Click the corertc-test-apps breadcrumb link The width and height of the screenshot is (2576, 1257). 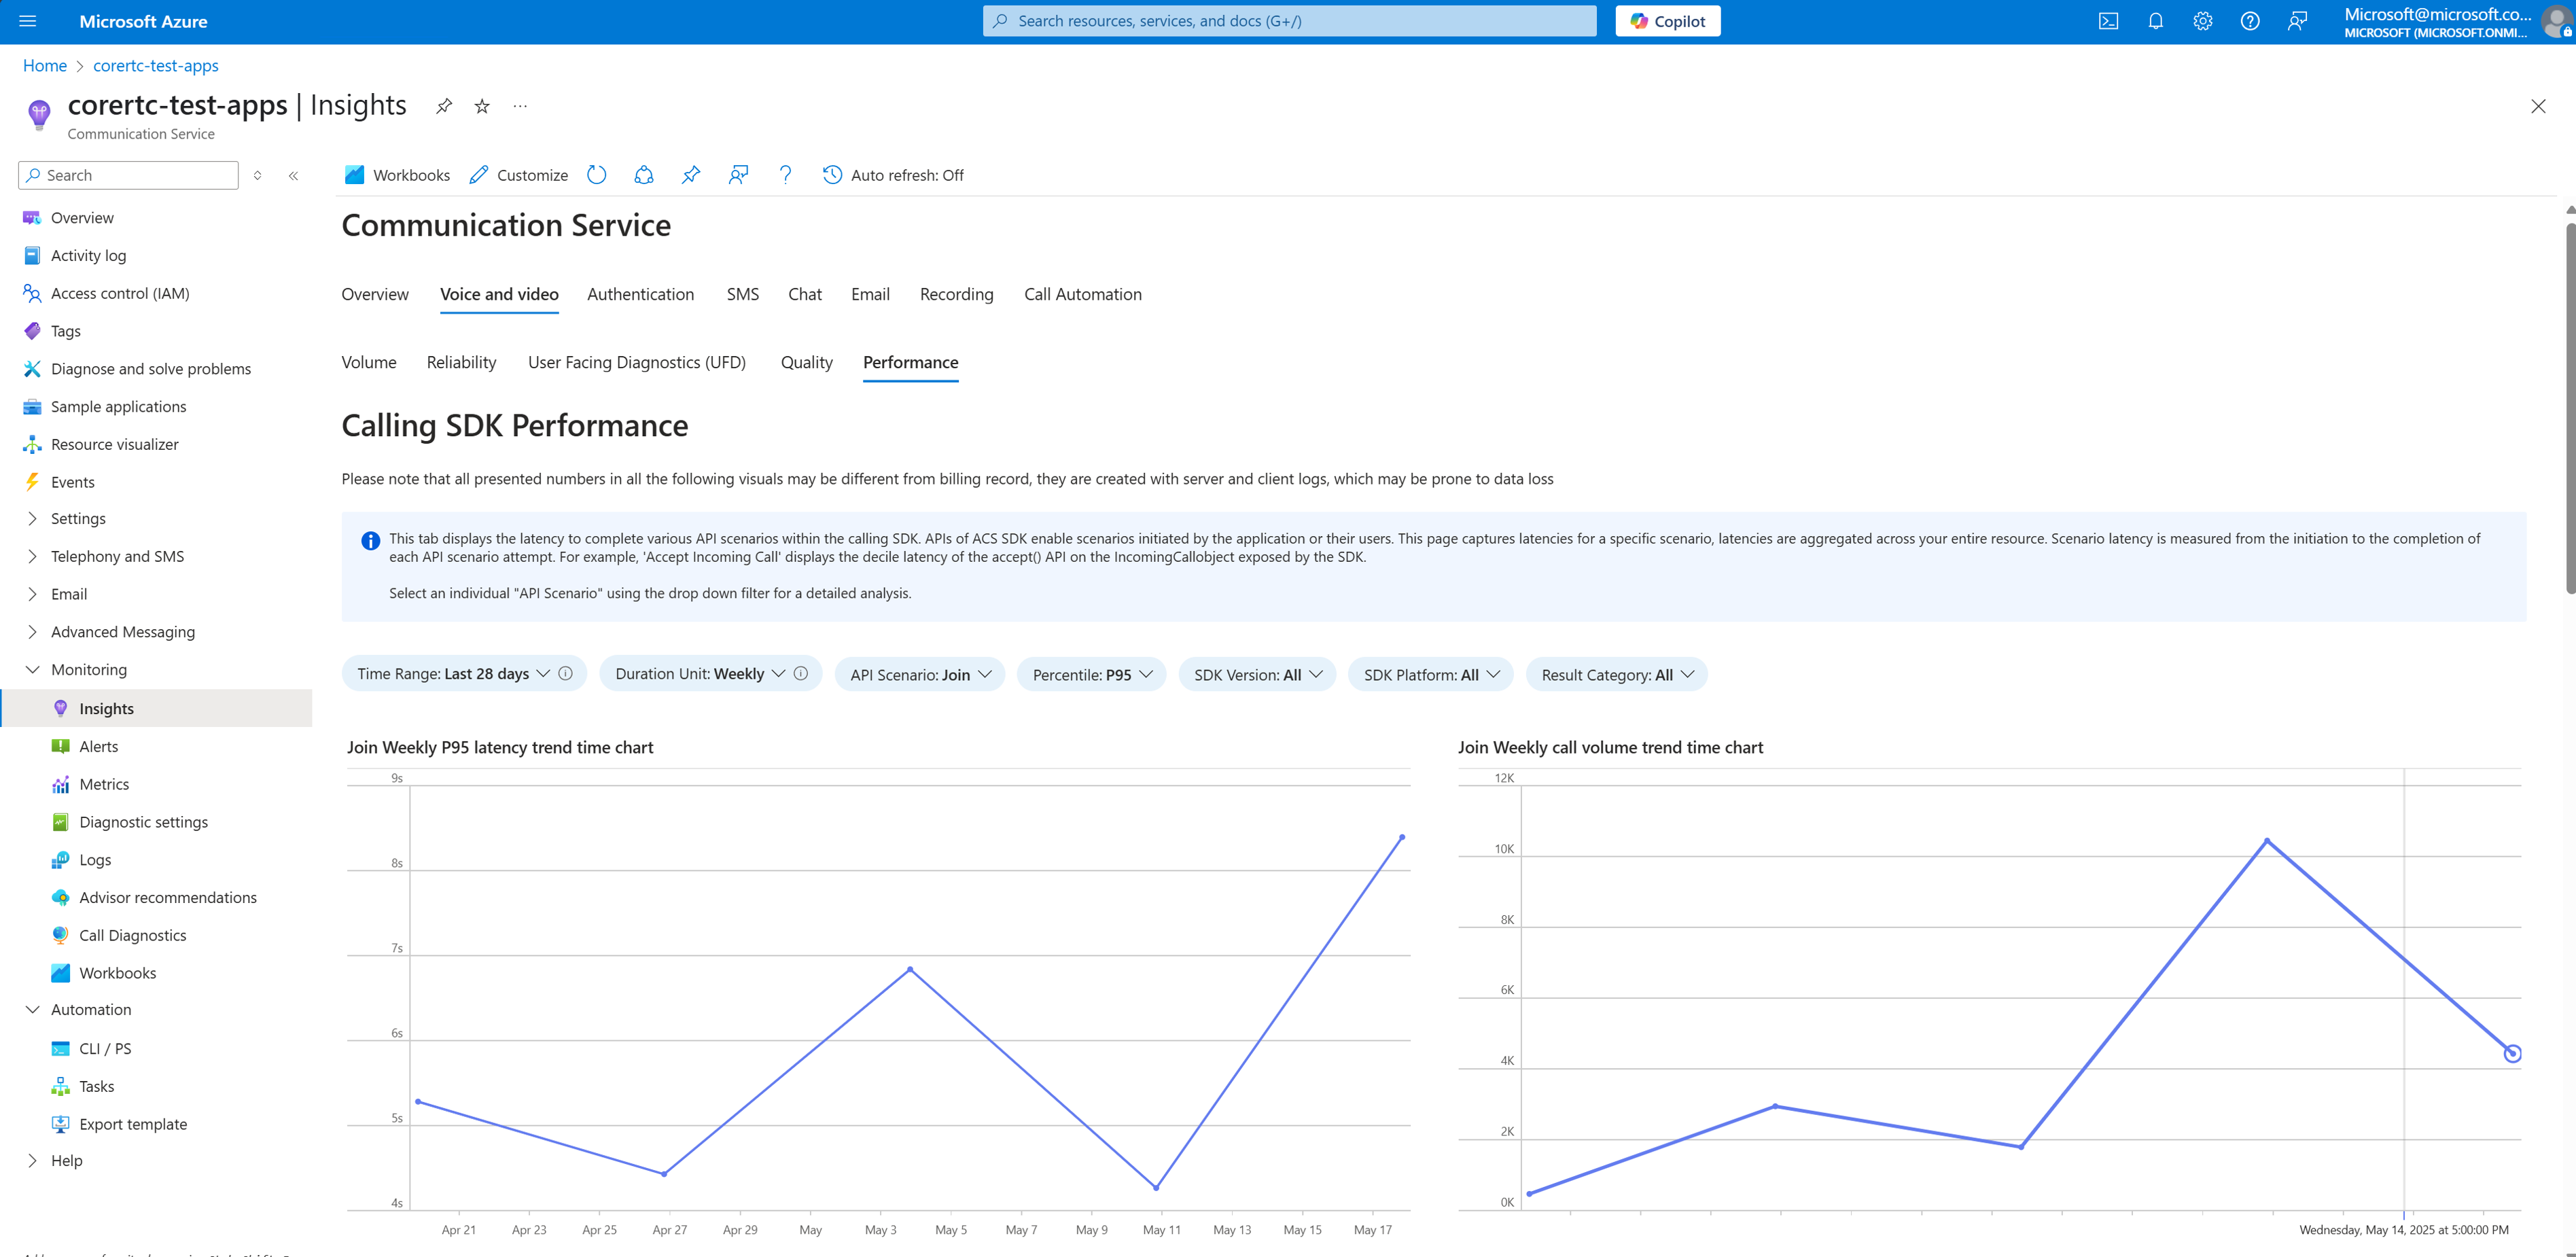[156, 65]
